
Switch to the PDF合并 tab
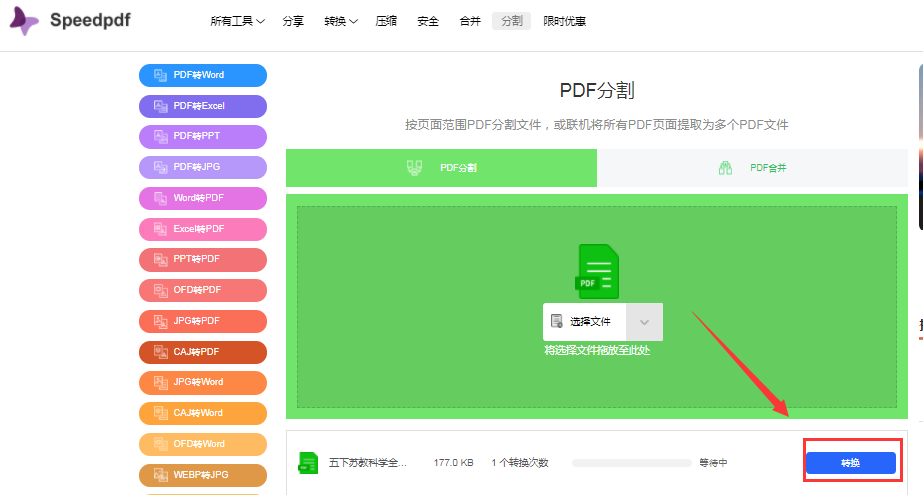752,168
